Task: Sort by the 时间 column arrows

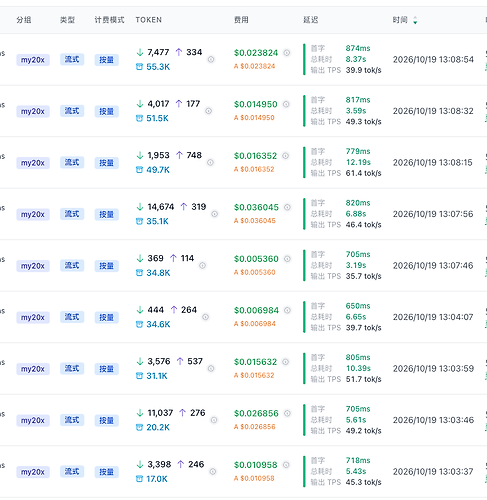Action: click(415, 20)
